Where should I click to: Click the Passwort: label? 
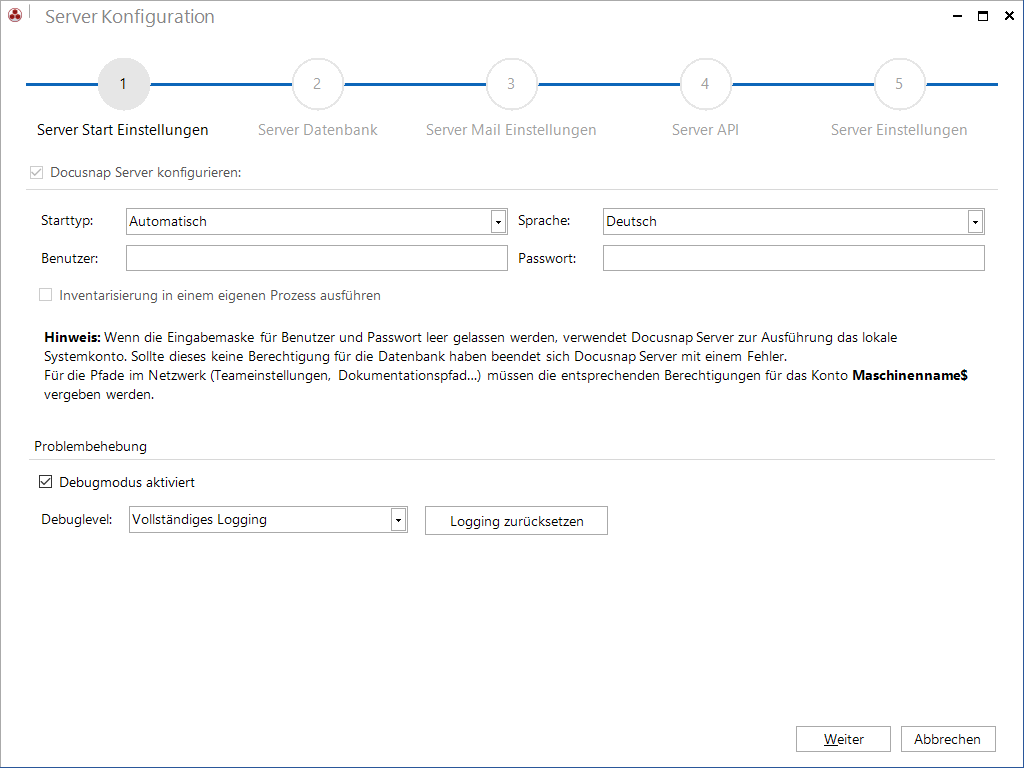(547, 258)
